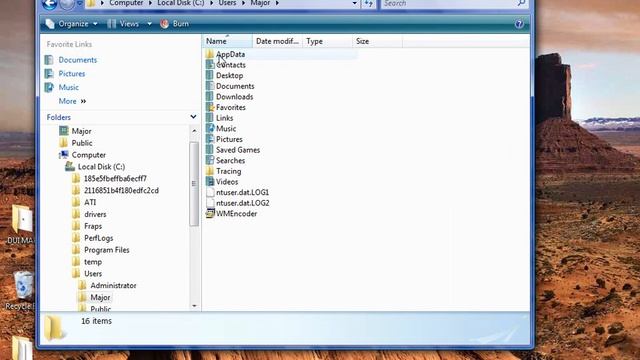640x360 pixels.
Task: Click the Burn toolbar button
Action: (175, 24)
